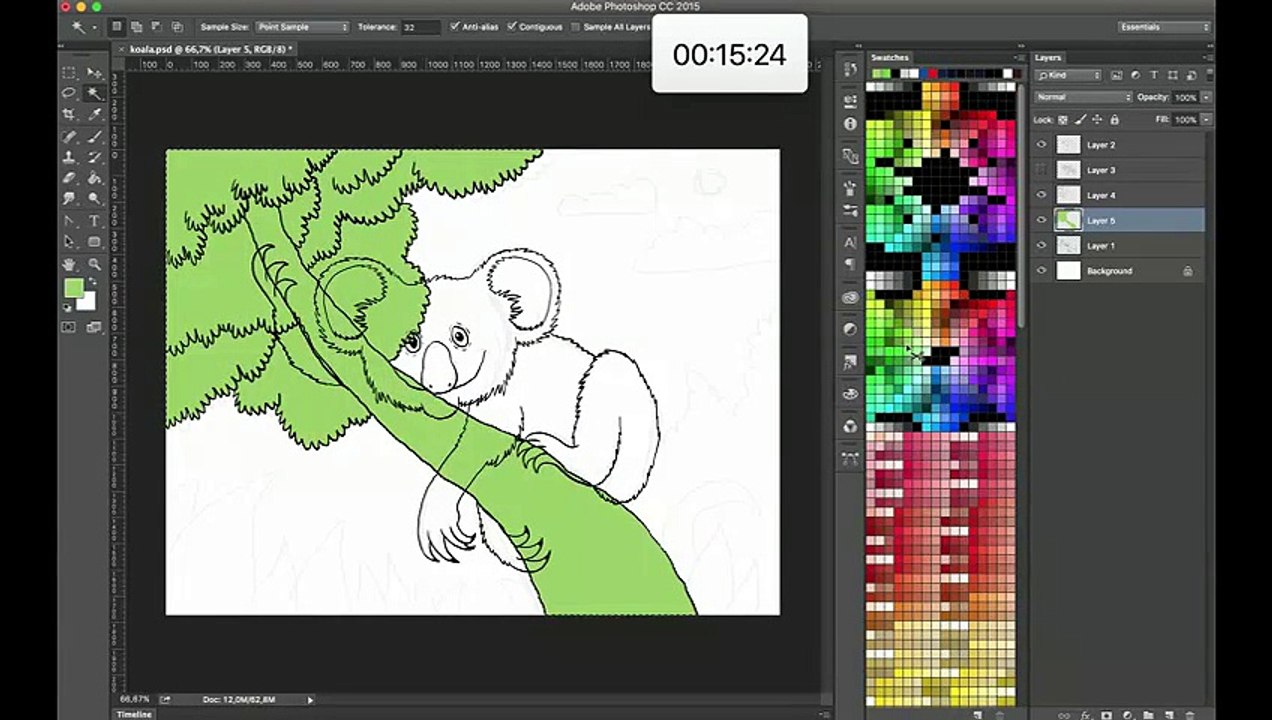The height and width of the screenshot is (720, 1272).
Task: Click the foreground green color swatch
Action: click(x=73, y=288)
